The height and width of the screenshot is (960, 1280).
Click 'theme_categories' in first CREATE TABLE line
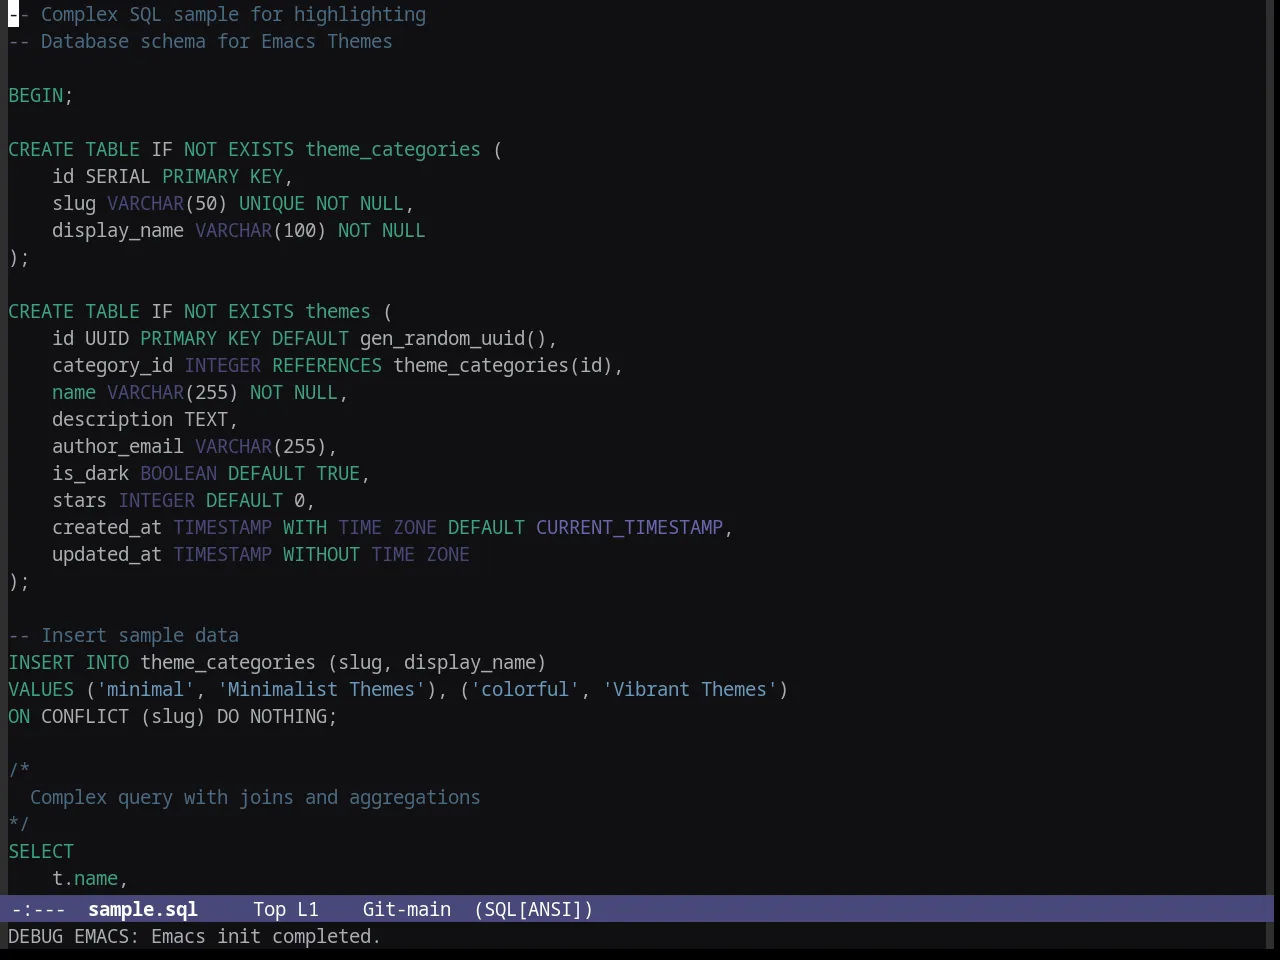(393, 149)
